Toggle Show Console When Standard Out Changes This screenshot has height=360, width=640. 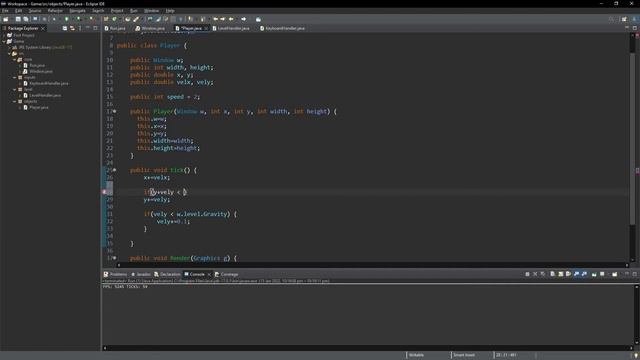[x=576, y=274]
